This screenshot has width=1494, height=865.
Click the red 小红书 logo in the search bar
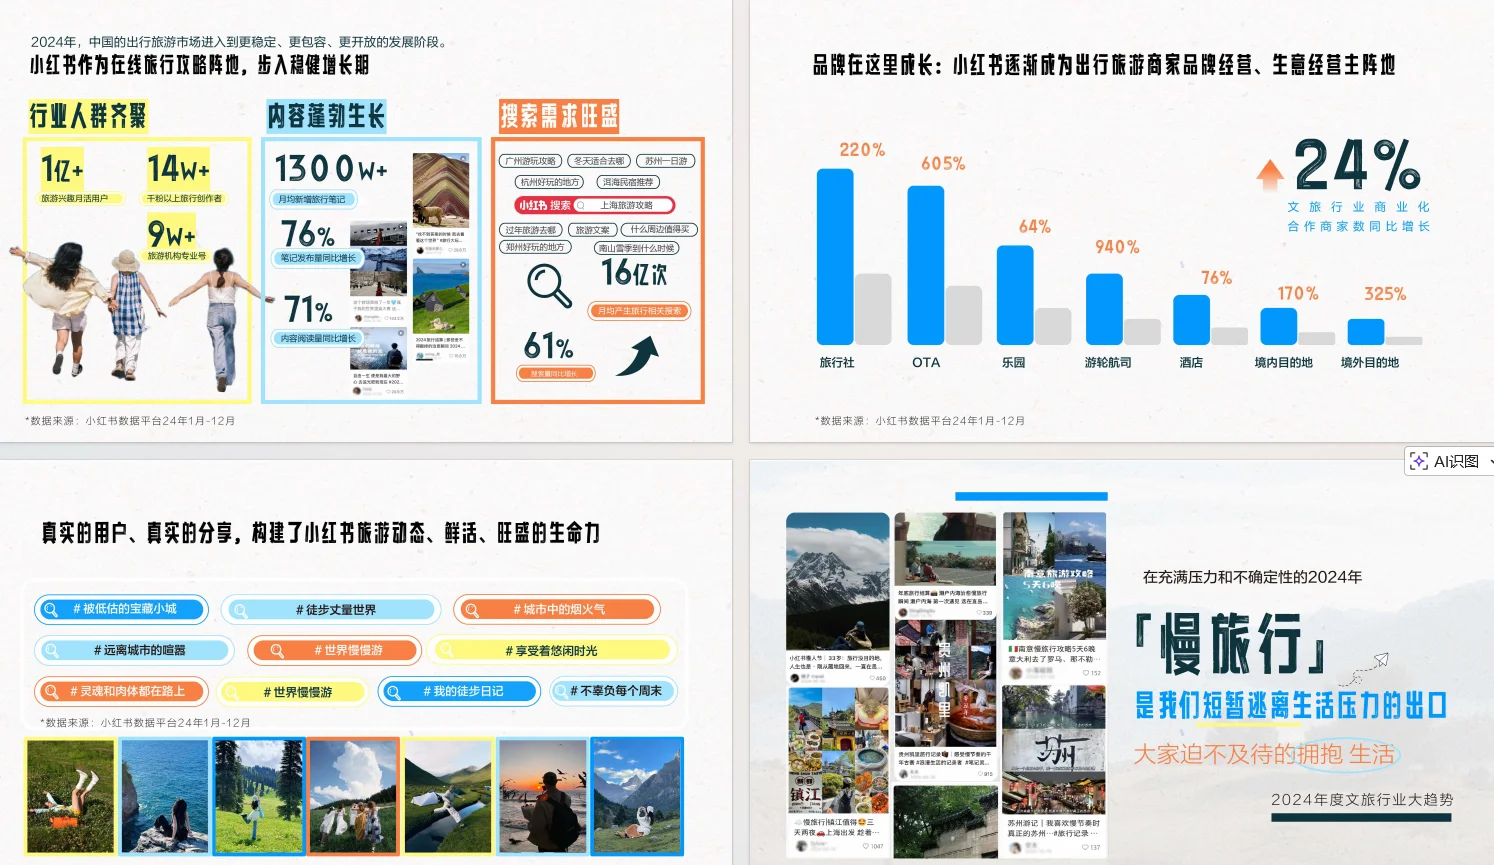pyautogui.click(x=533, y=205)
